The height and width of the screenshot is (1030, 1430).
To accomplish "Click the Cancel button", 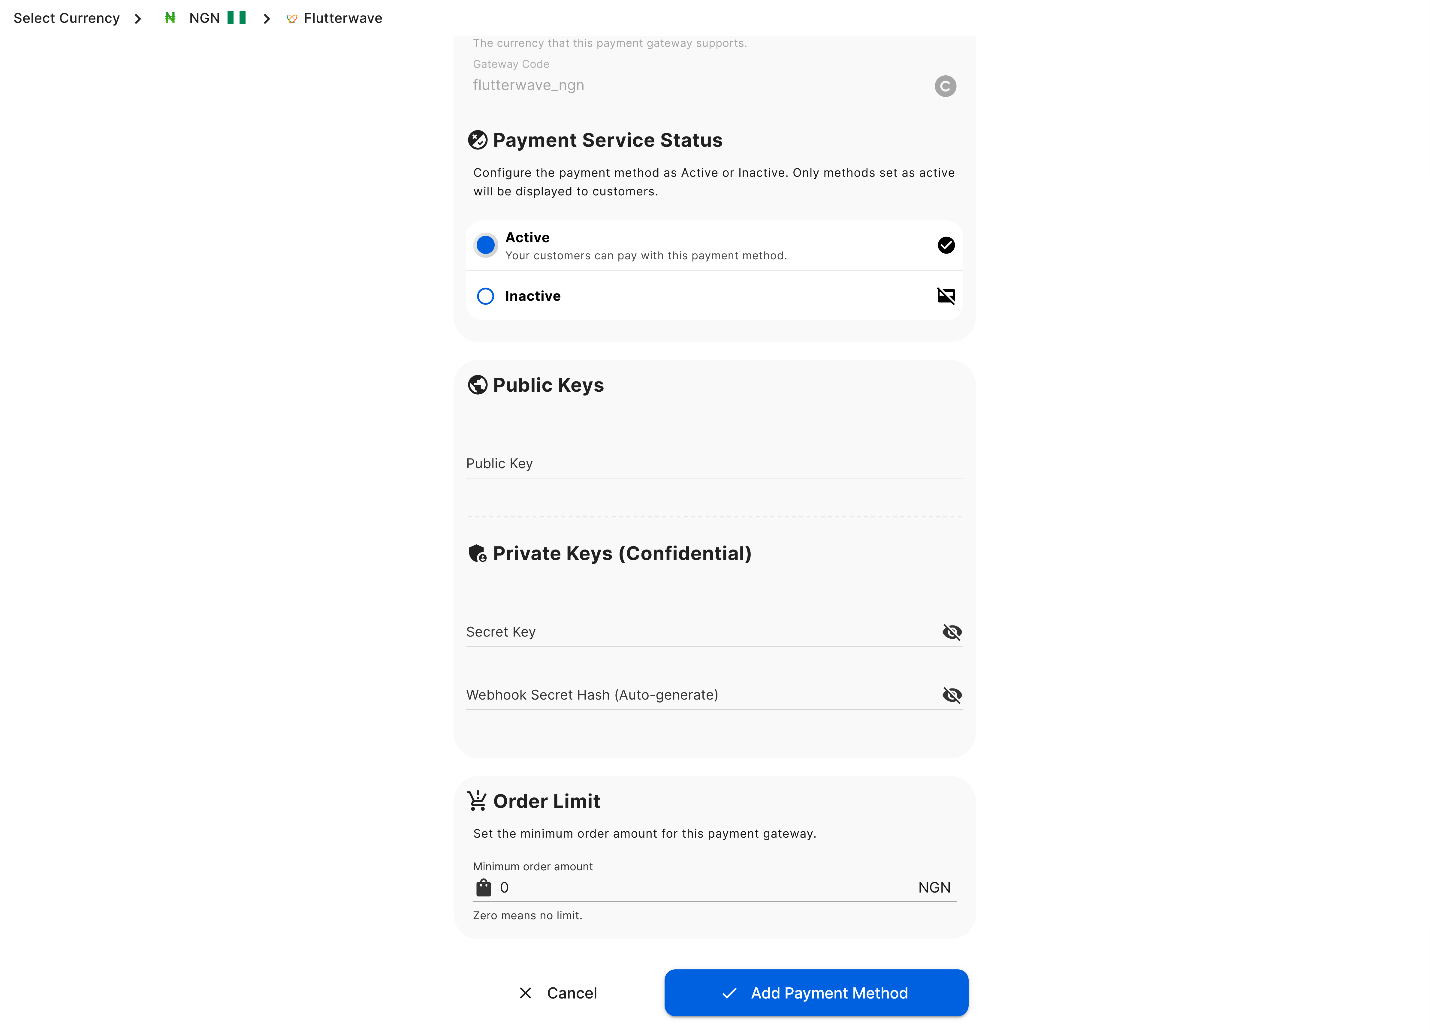I will 558,993.
